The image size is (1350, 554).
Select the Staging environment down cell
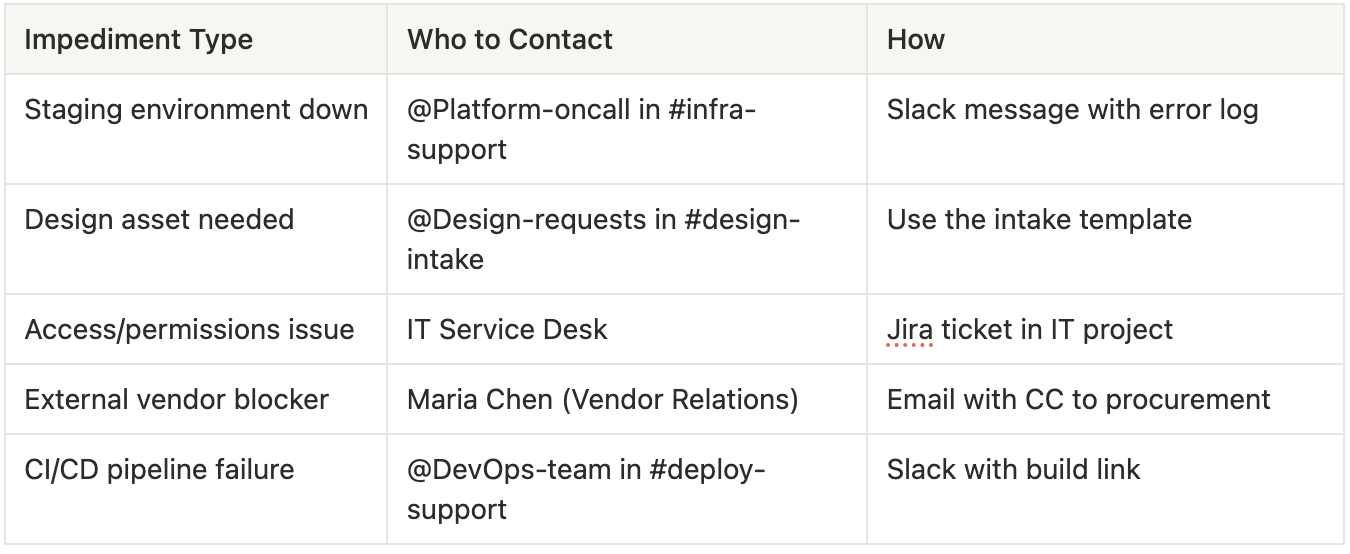[x=196, y=129]
